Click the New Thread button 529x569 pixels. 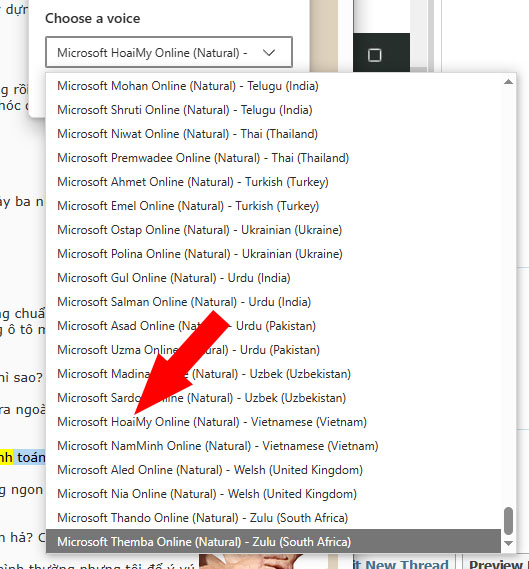403,563
